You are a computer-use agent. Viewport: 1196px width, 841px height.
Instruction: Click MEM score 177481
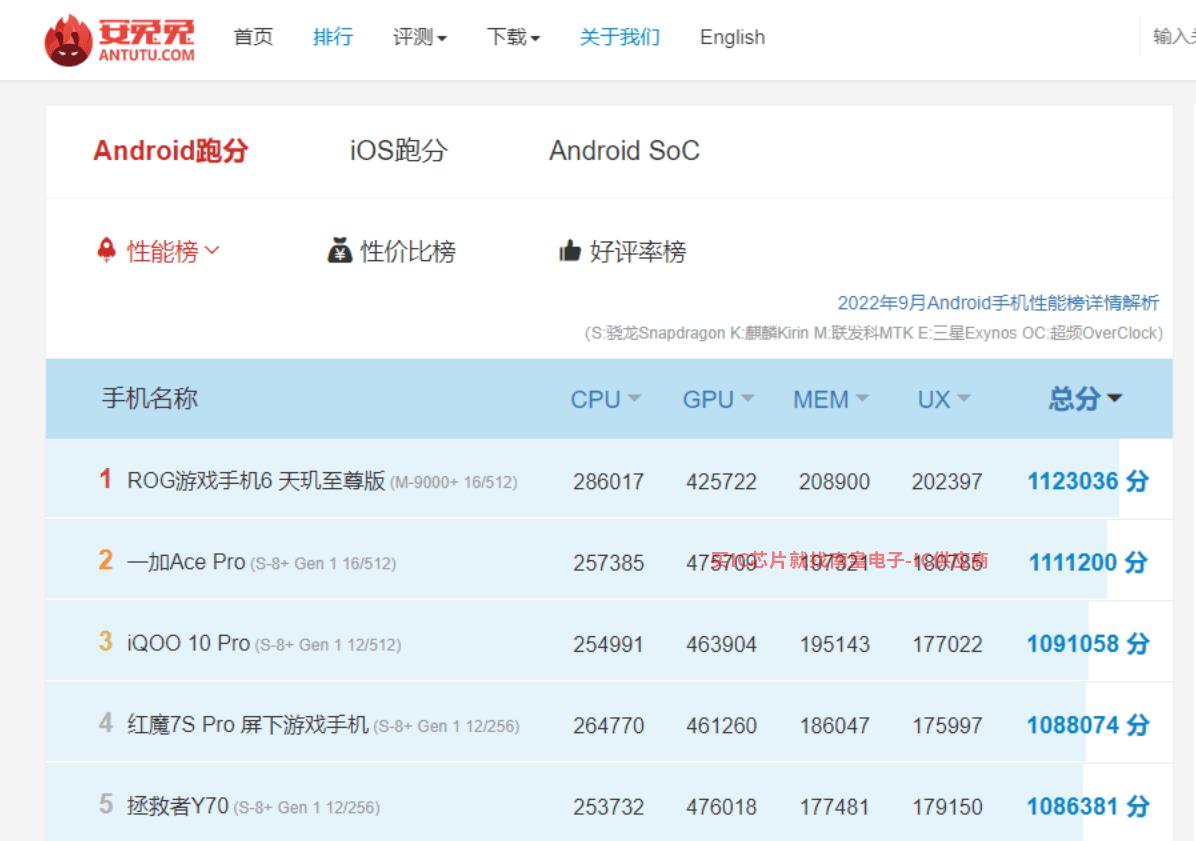pos(834,807)
